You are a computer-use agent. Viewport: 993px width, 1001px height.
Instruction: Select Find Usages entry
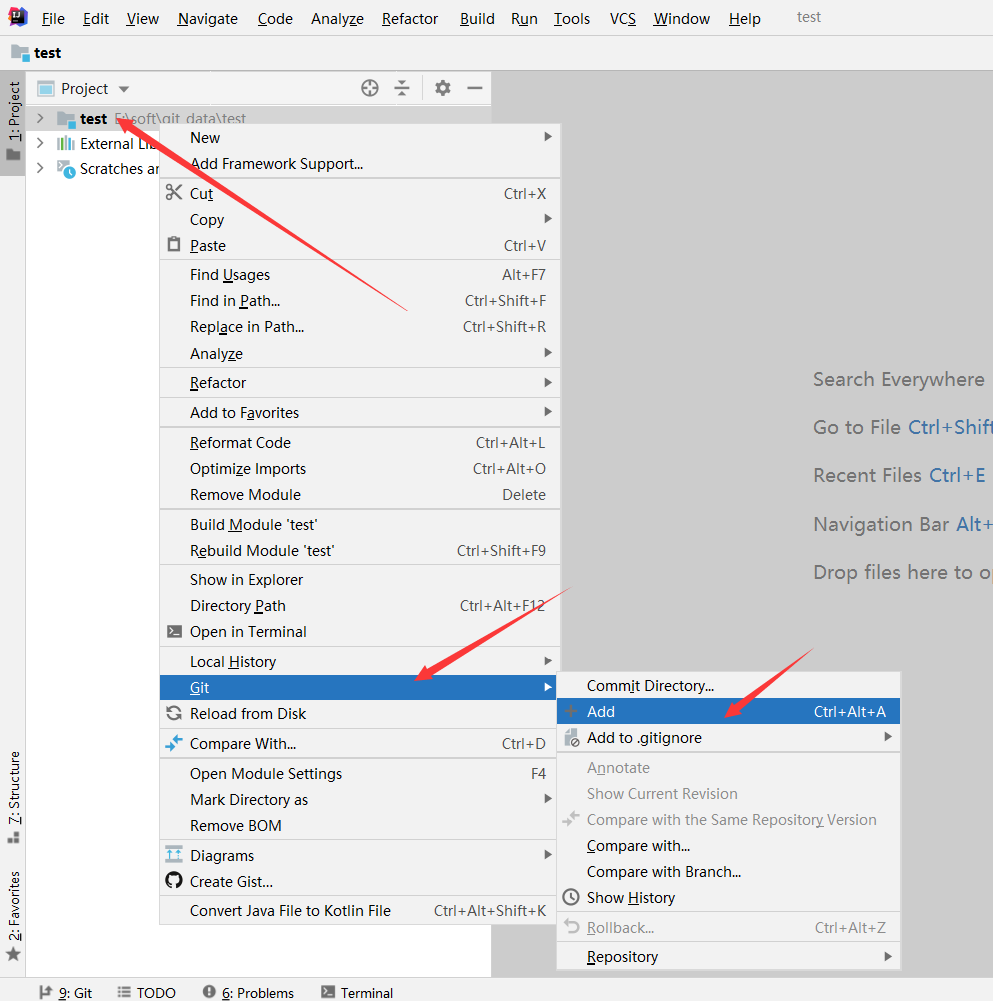coord(360,275)
